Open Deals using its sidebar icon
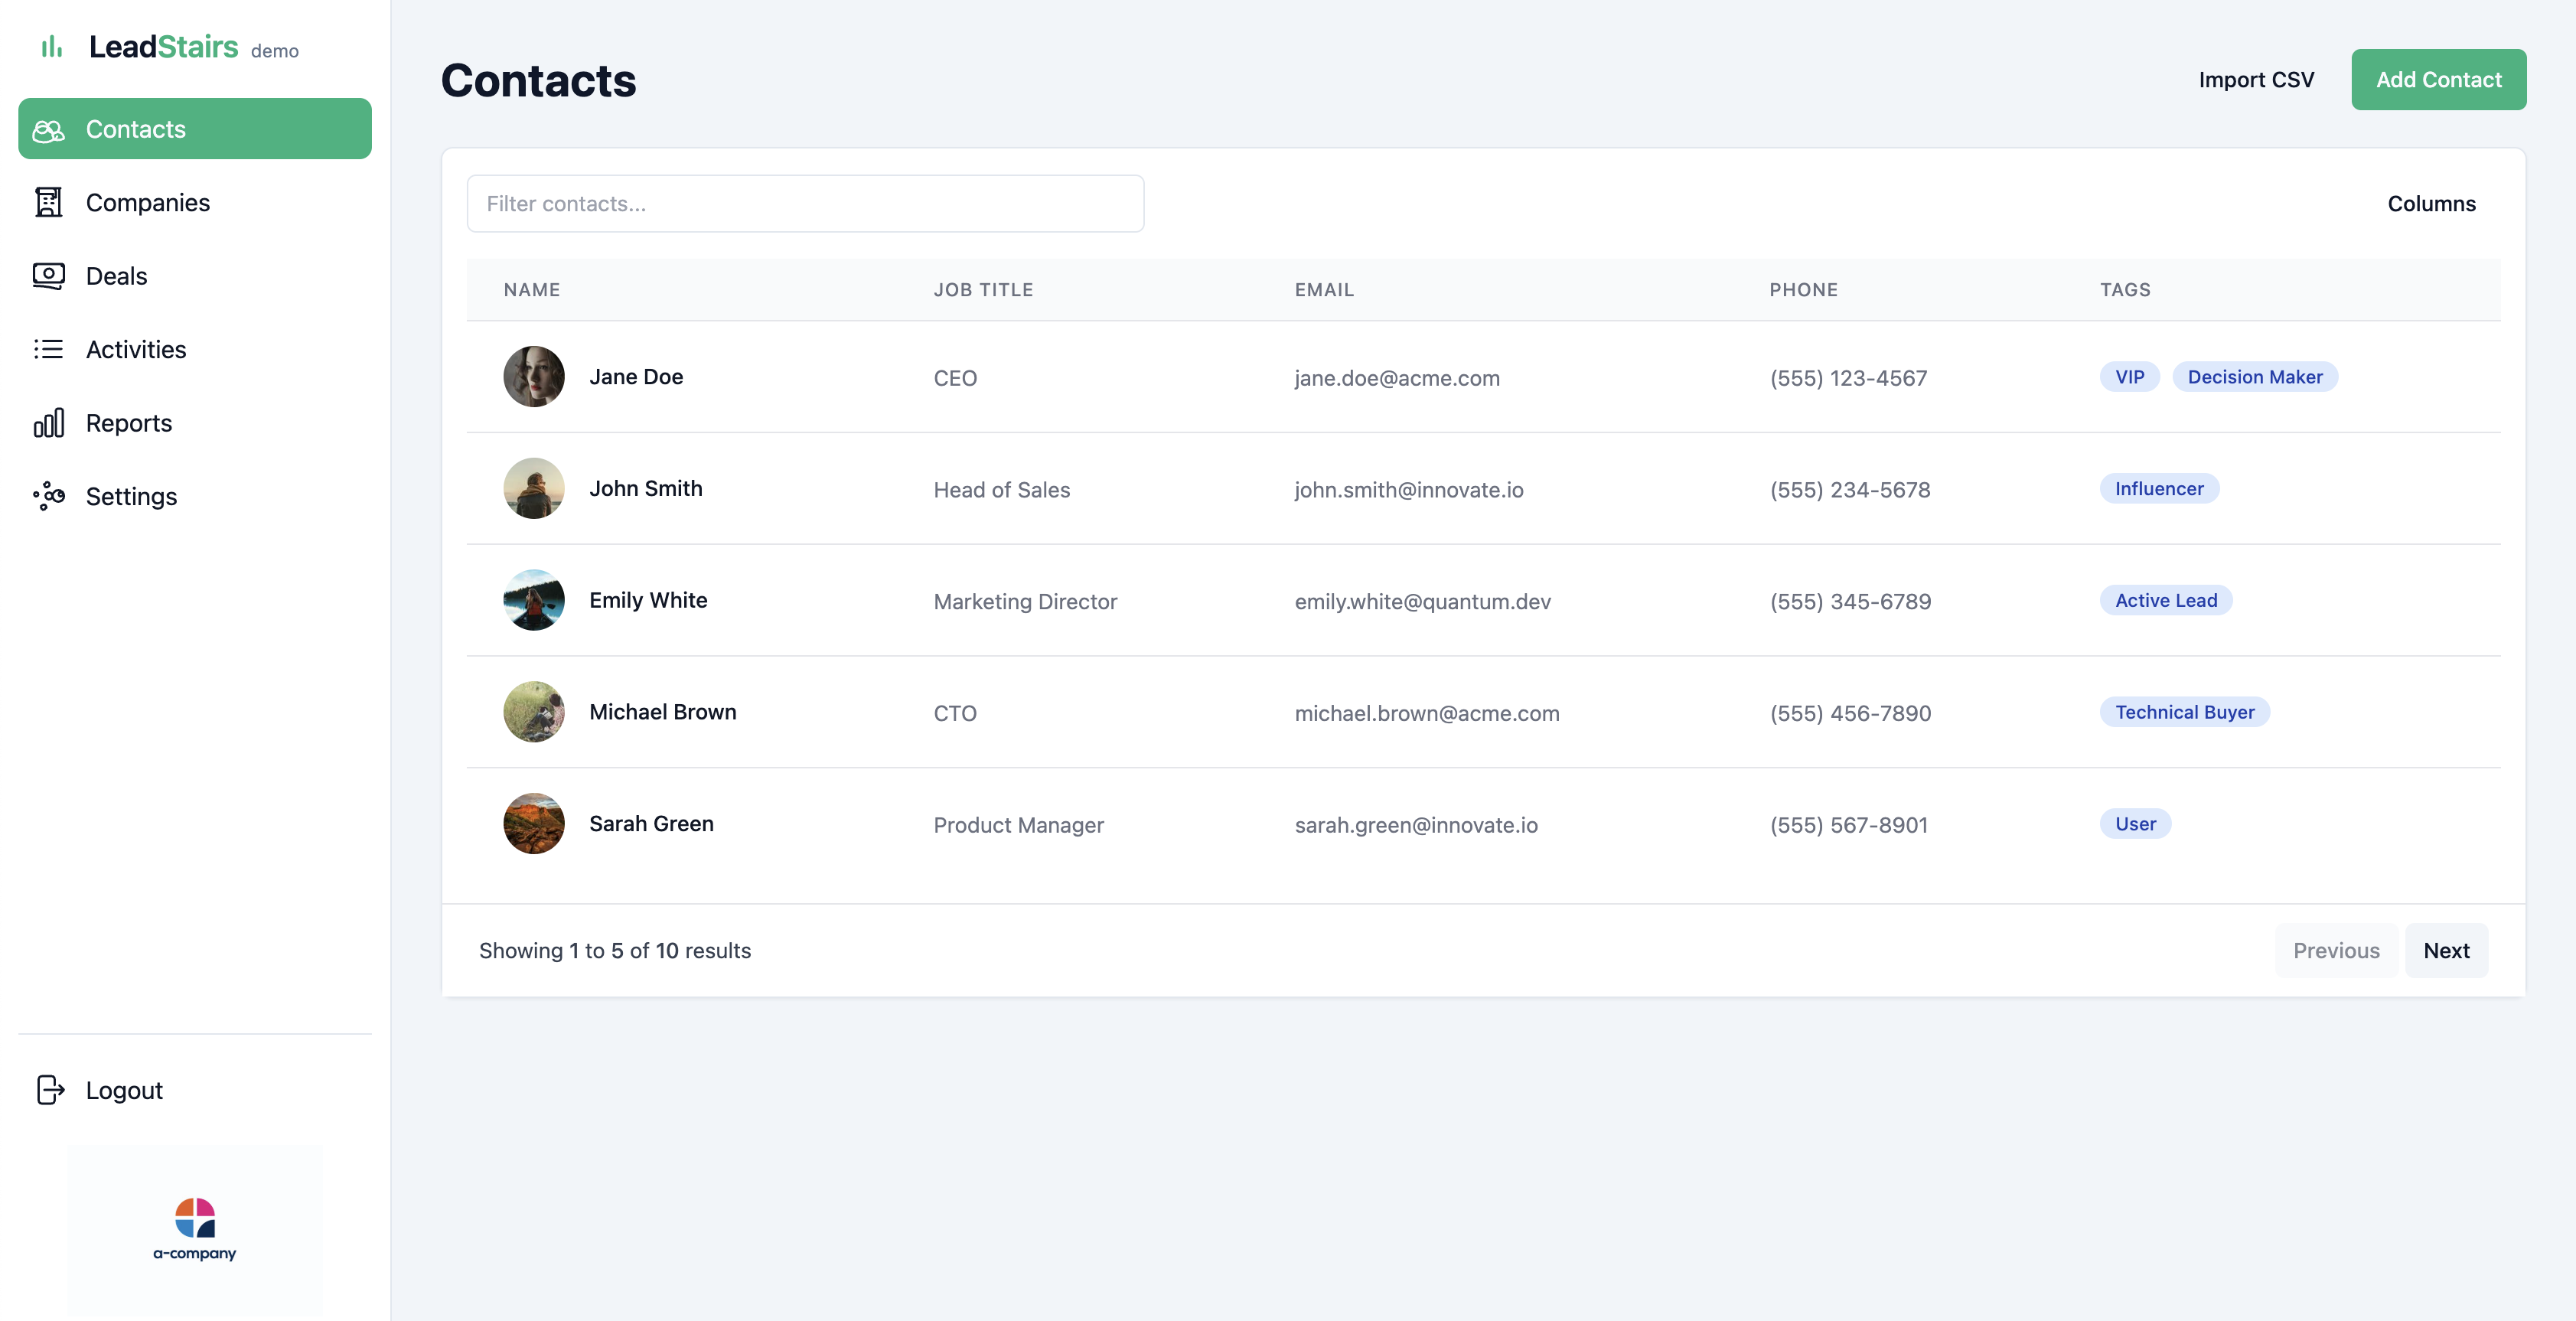 click(48, 276)
